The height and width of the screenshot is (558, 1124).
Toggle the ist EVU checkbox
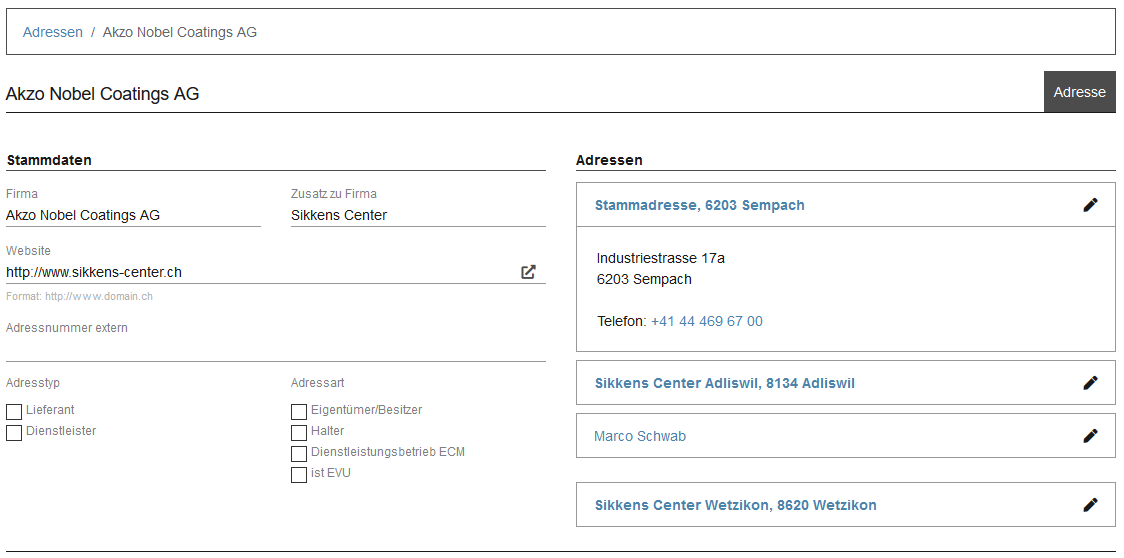[299, 474]
